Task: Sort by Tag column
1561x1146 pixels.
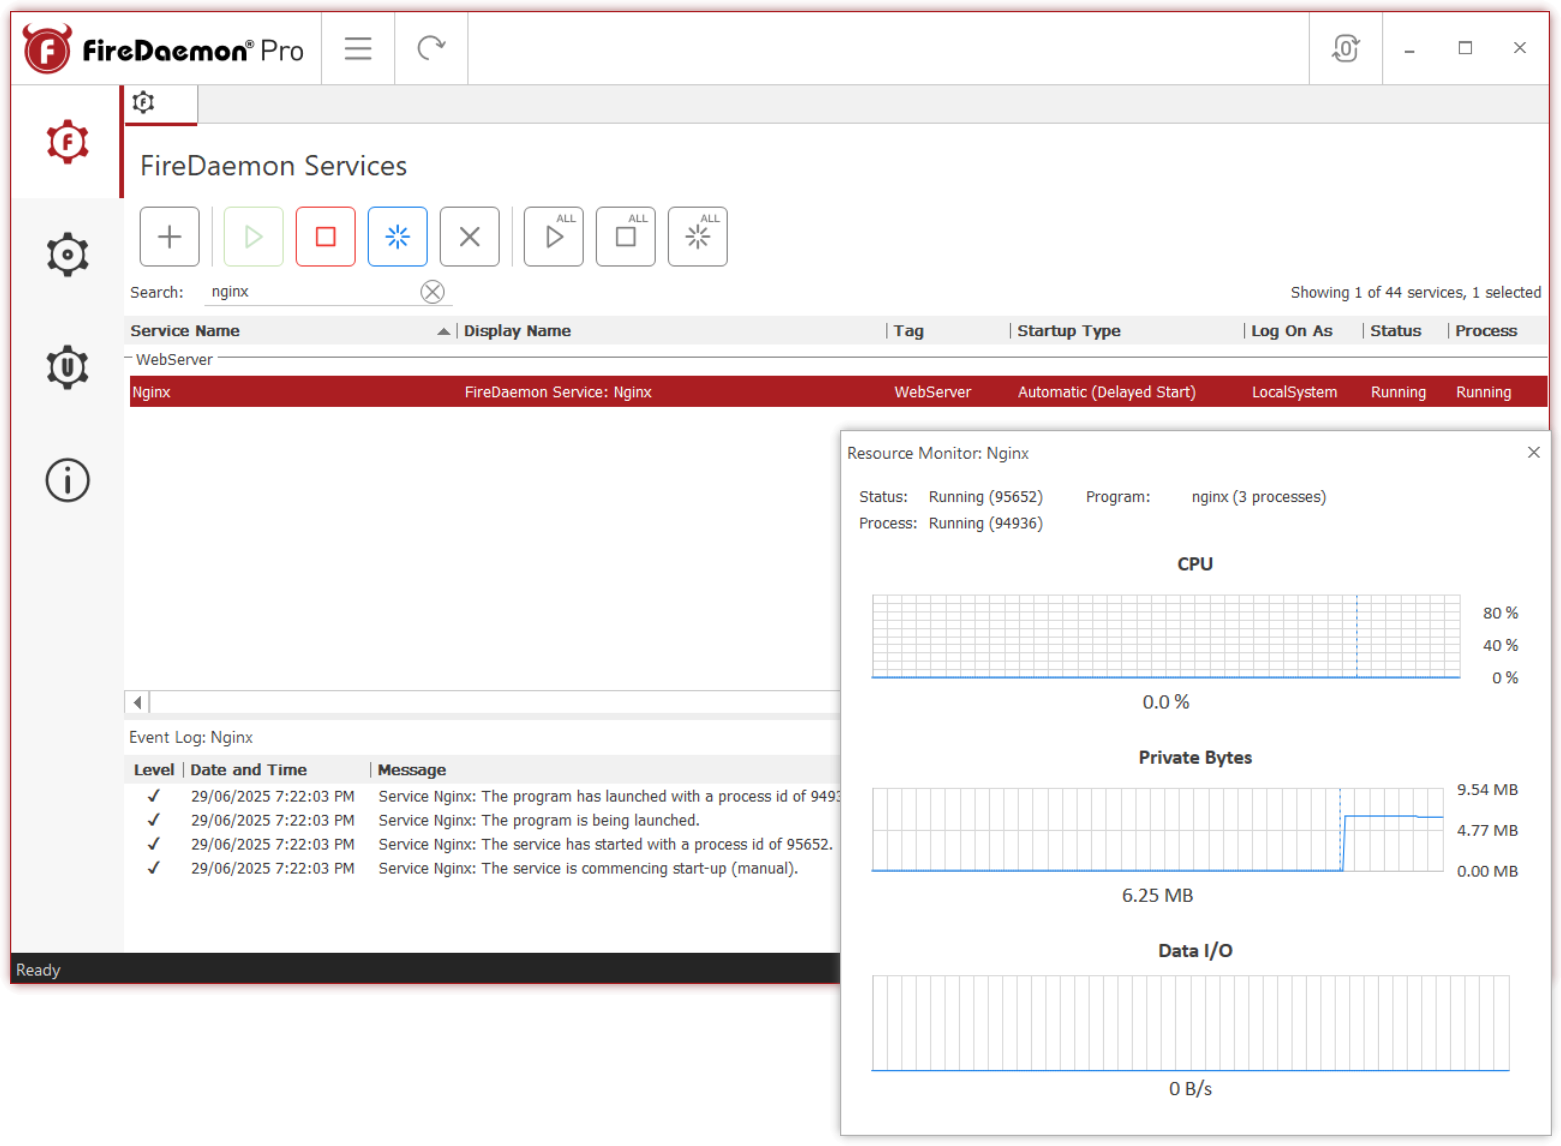Action: click(948, 331)
